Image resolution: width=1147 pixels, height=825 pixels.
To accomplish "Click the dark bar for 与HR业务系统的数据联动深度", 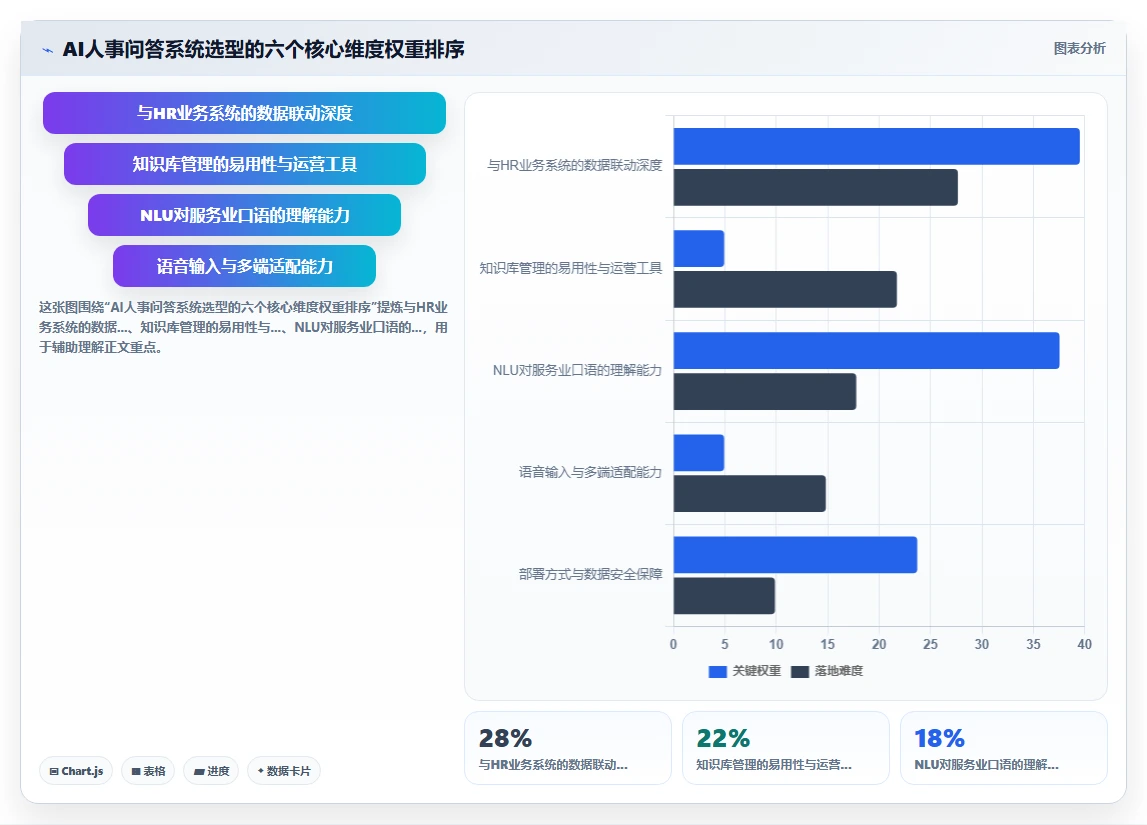I will [x=816, y=187].
